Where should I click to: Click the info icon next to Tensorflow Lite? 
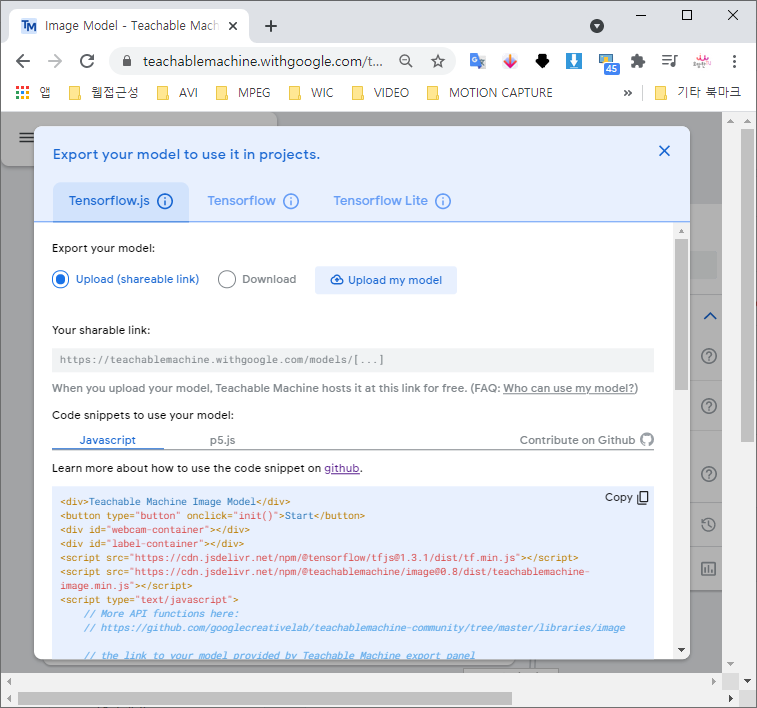(x=443, y=201)
